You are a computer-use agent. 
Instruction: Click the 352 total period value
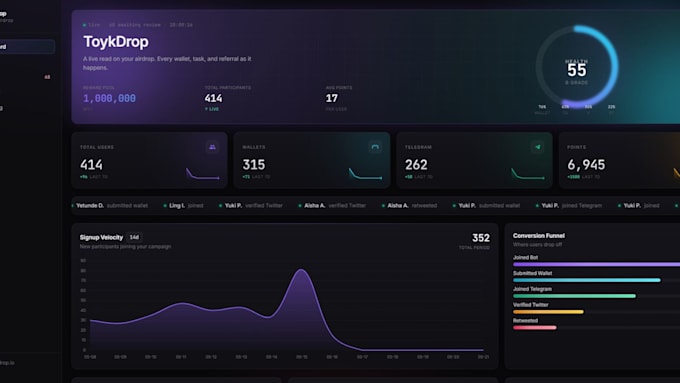pyautogui.click(x=481, y=238)
